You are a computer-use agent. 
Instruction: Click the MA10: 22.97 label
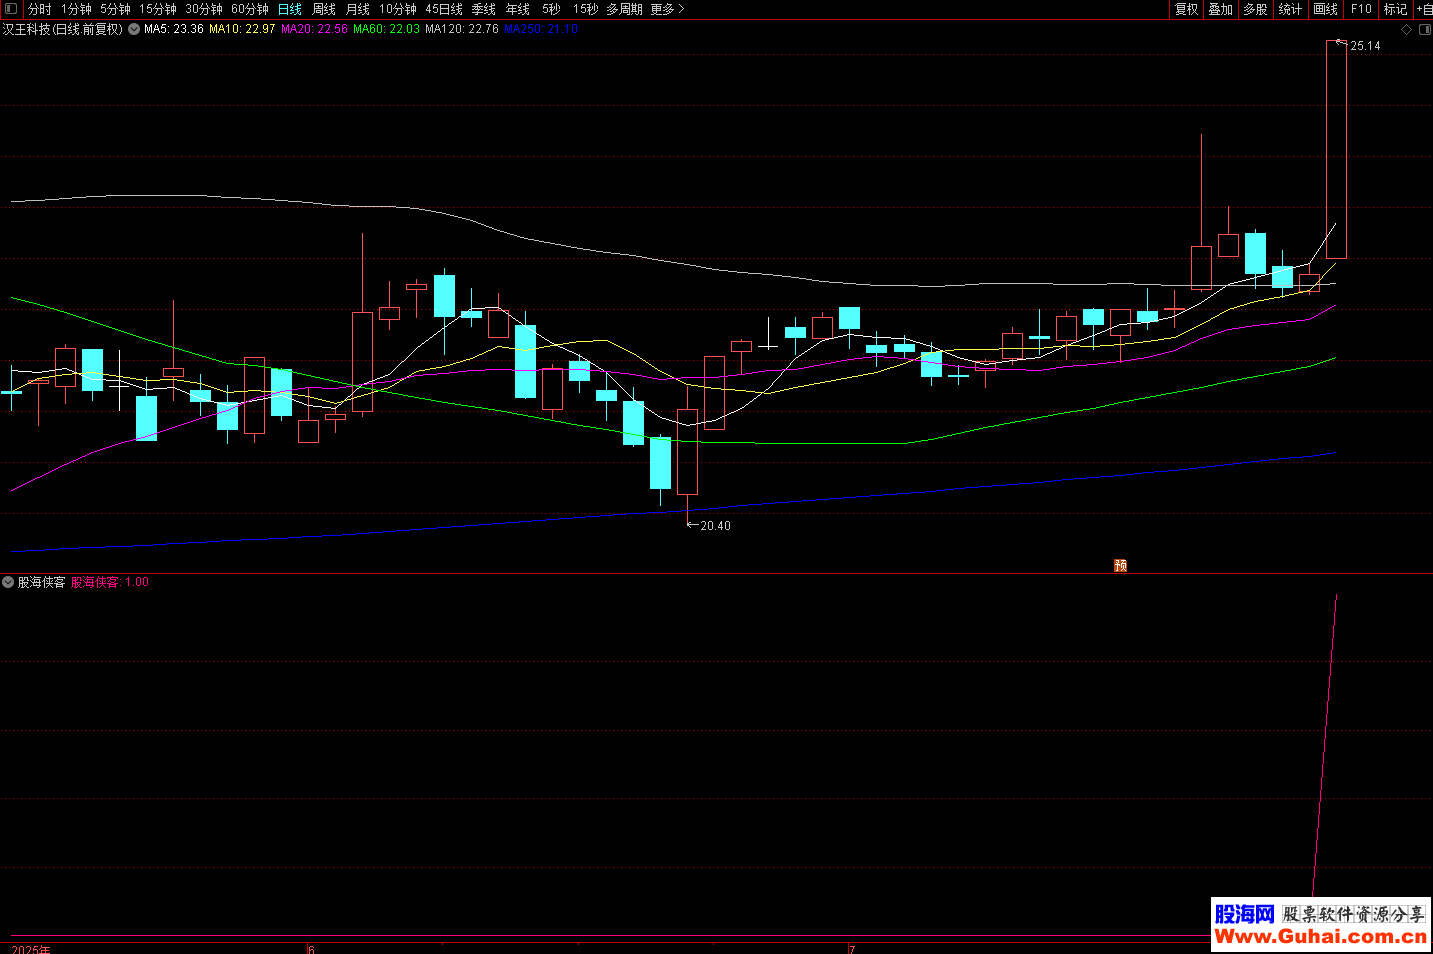point(242,29)
